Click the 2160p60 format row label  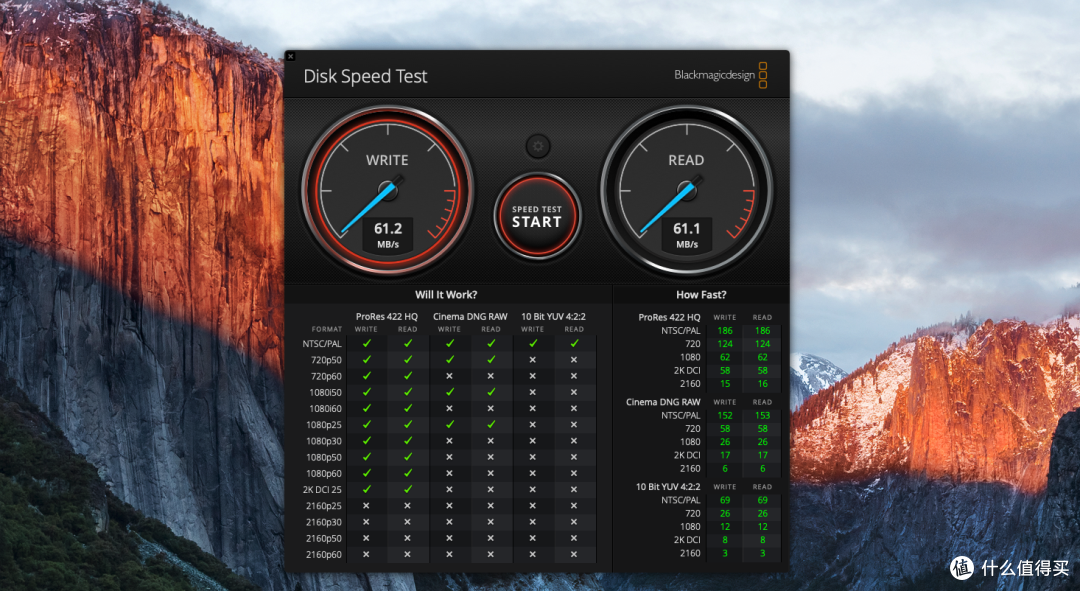click(324, 554)
